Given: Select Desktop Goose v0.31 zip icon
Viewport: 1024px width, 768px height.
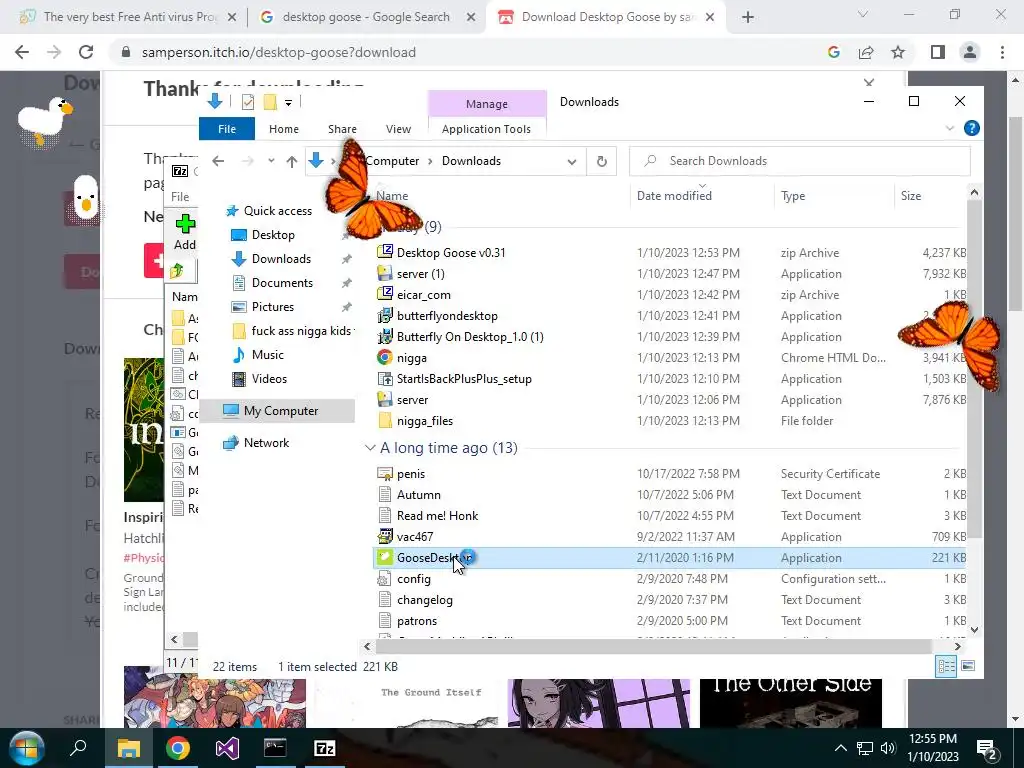Looking at the screenshot, I should 385,251.
